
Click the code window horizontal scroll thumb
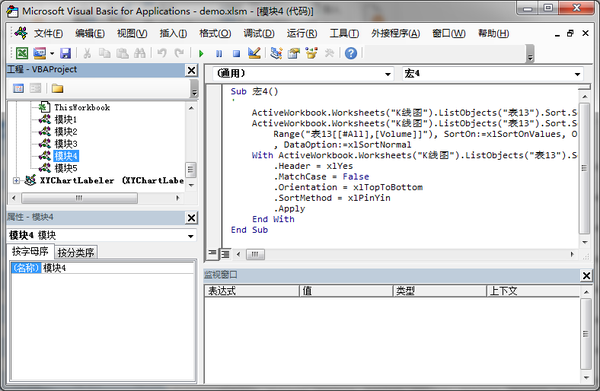point(255,254)
